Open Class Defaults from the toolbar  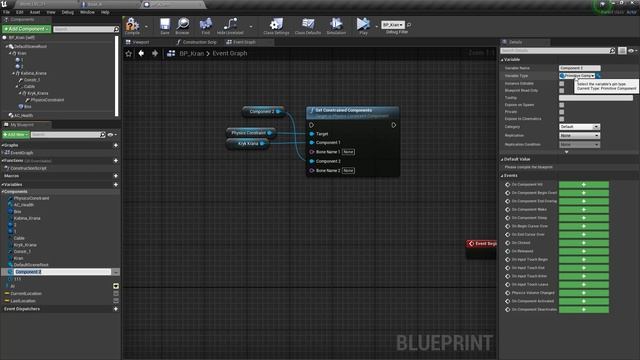click(x=308, y=24)
